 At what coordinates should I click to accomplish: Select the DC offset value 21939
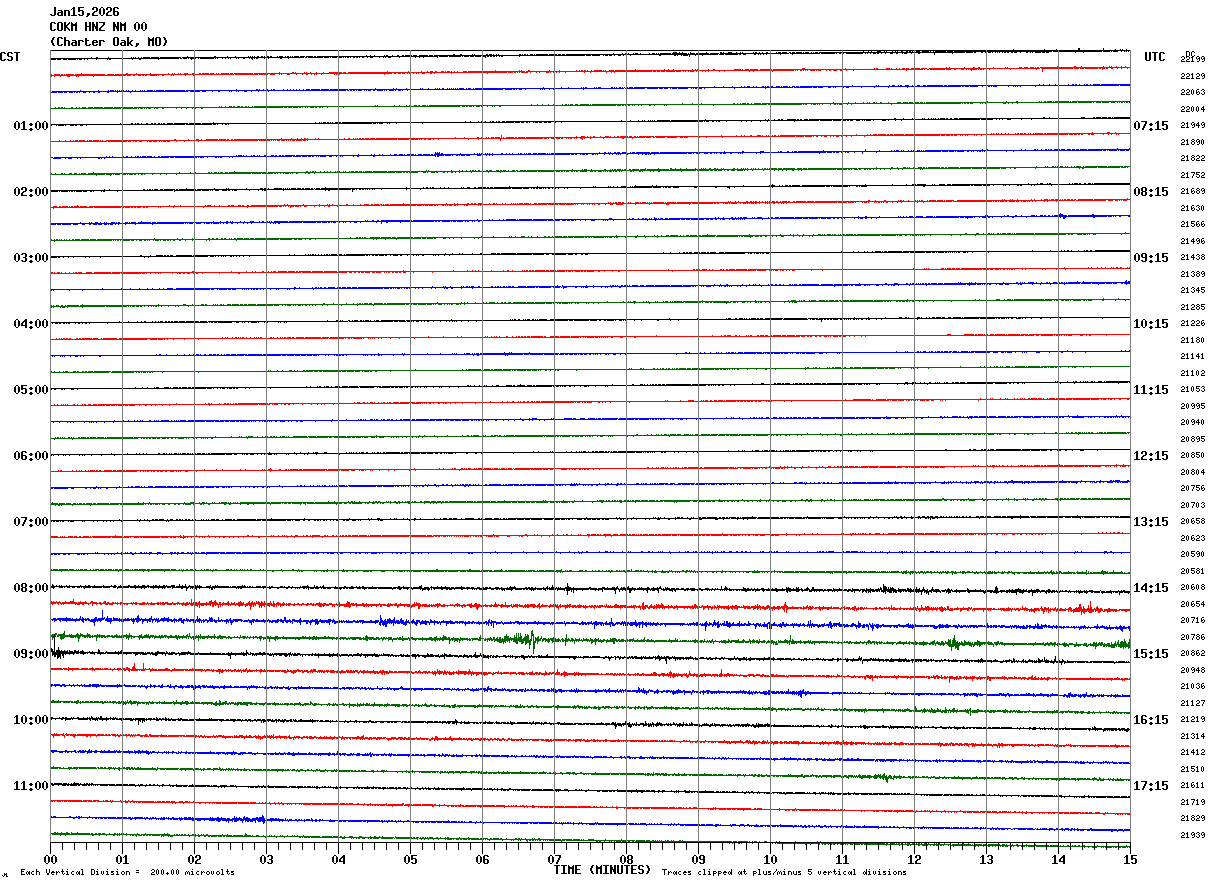[x=1193, y=835]
